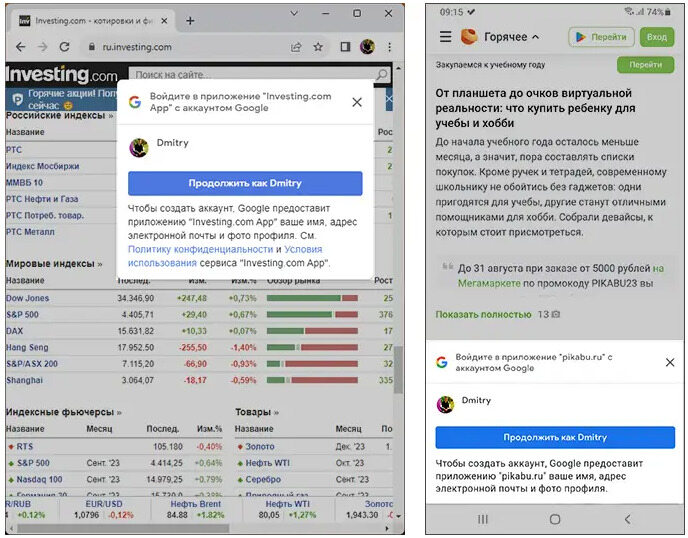Viewport: 688px width, 538px height.
Task: Click the site search field Поиск на сайте
Action: [x=200, y=75]
